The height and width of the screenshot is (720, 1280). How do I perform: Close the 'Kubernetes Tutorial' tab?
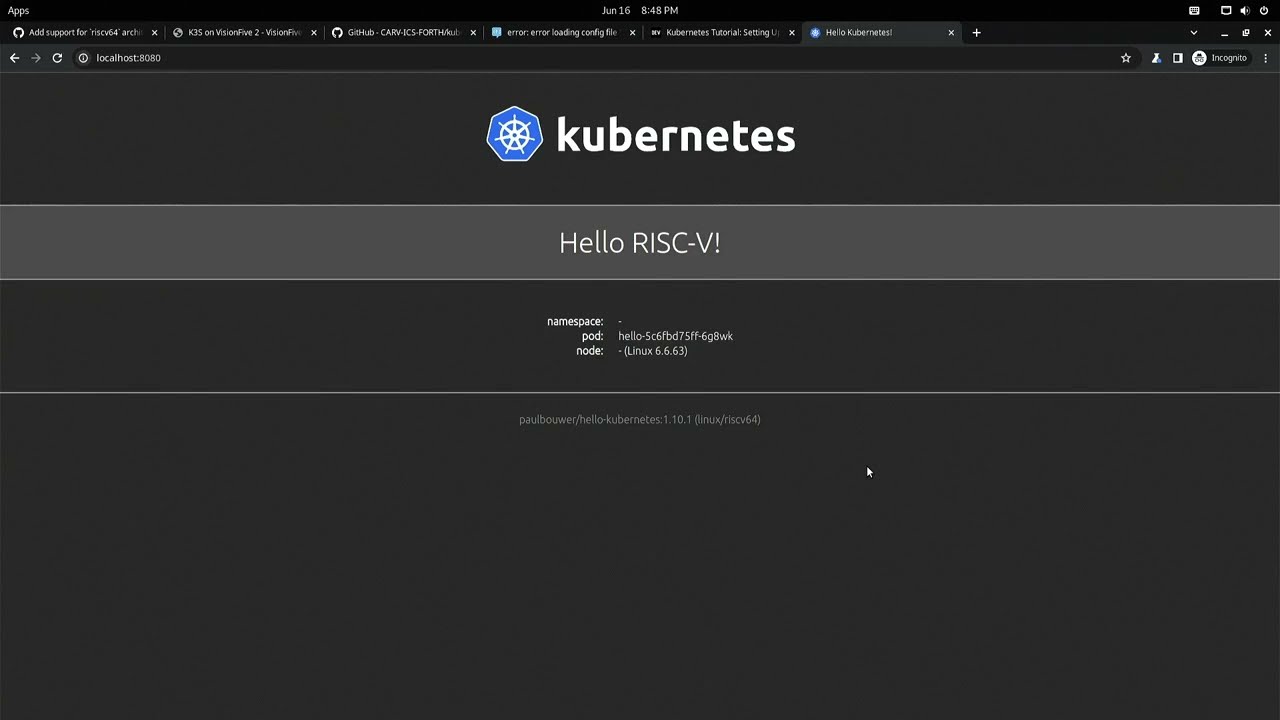(x=792, y=32)
